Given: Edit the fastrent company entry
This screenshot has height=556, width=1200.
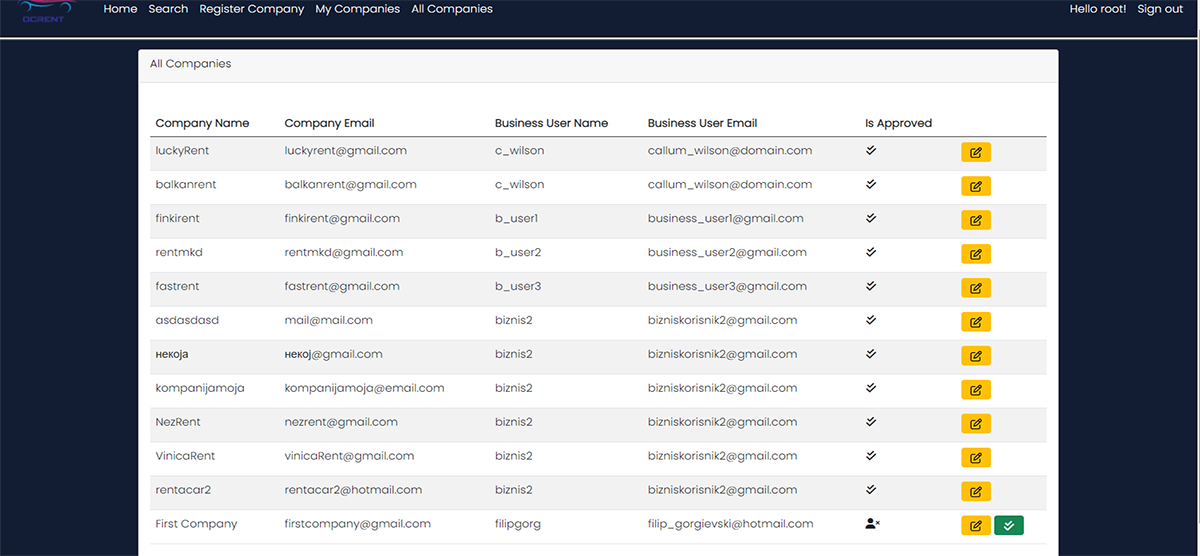Looking at the screenshot, I should (x=975, y=288).
